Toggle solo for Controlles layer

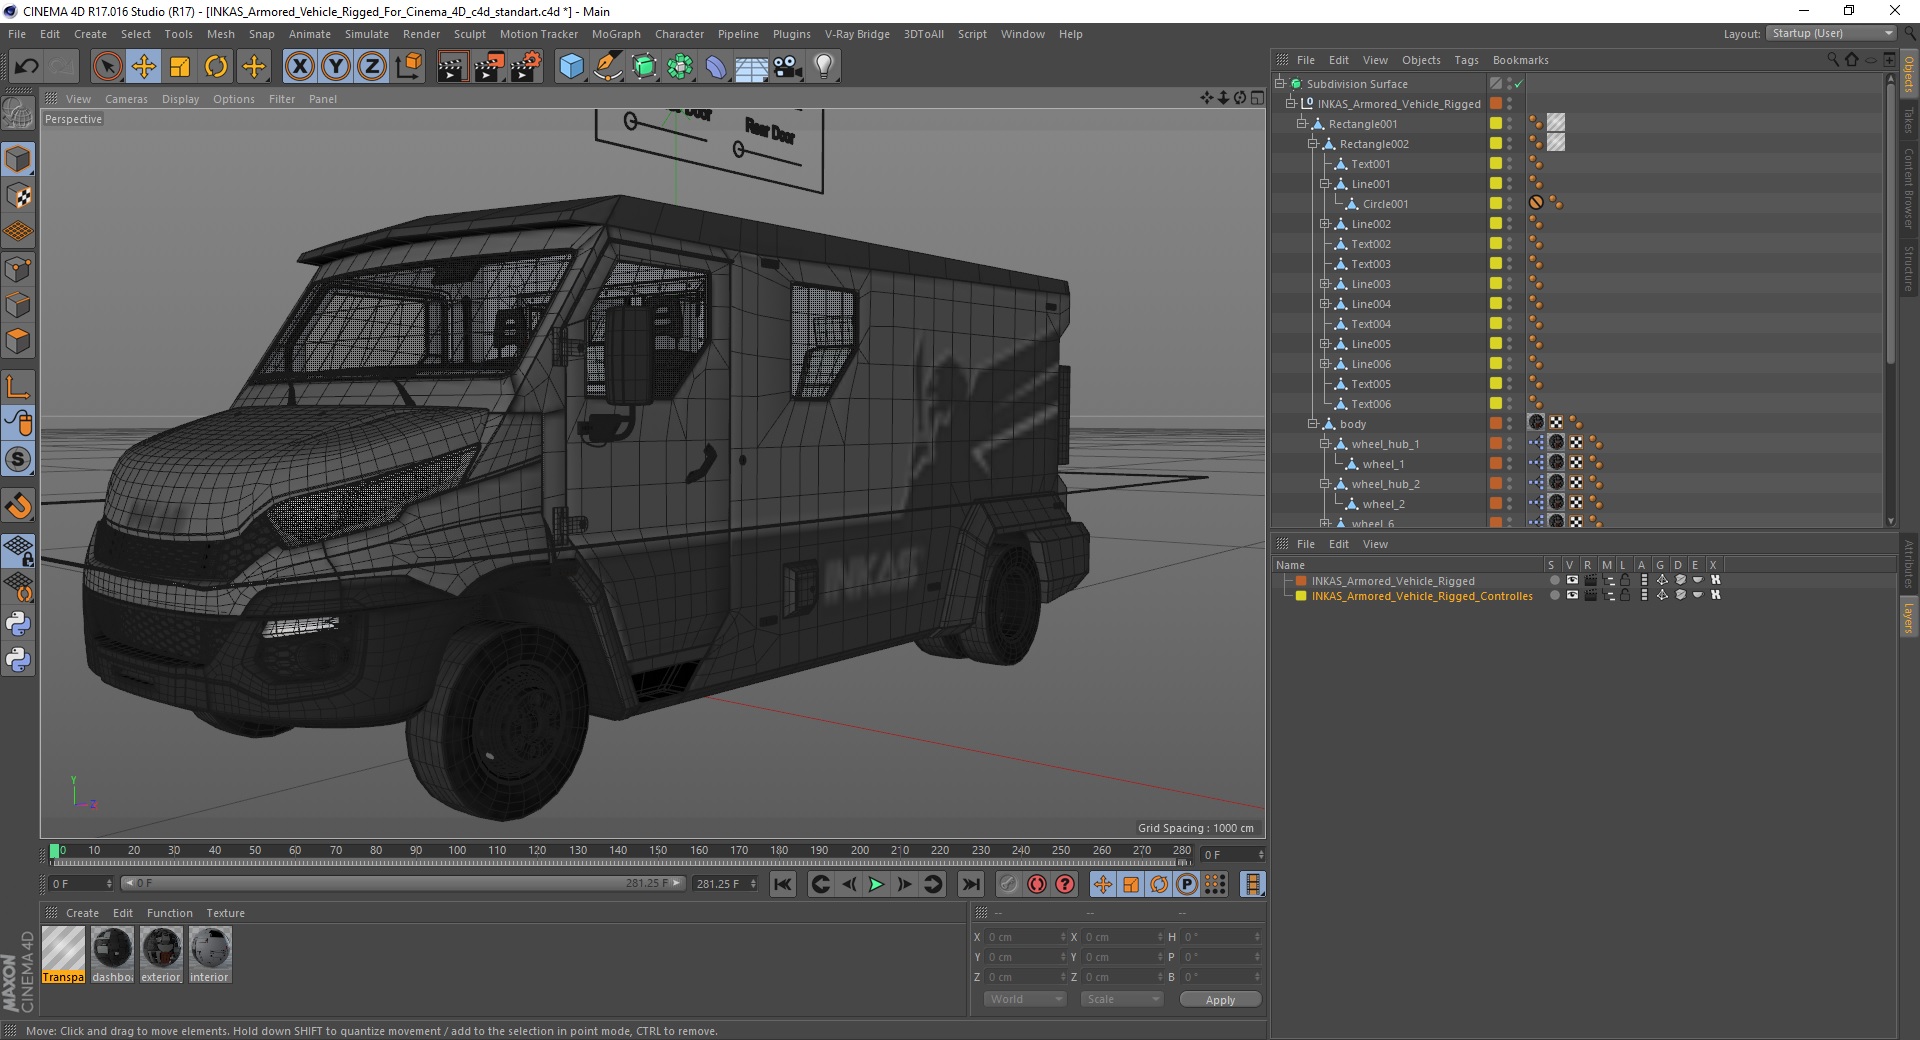1554,595
